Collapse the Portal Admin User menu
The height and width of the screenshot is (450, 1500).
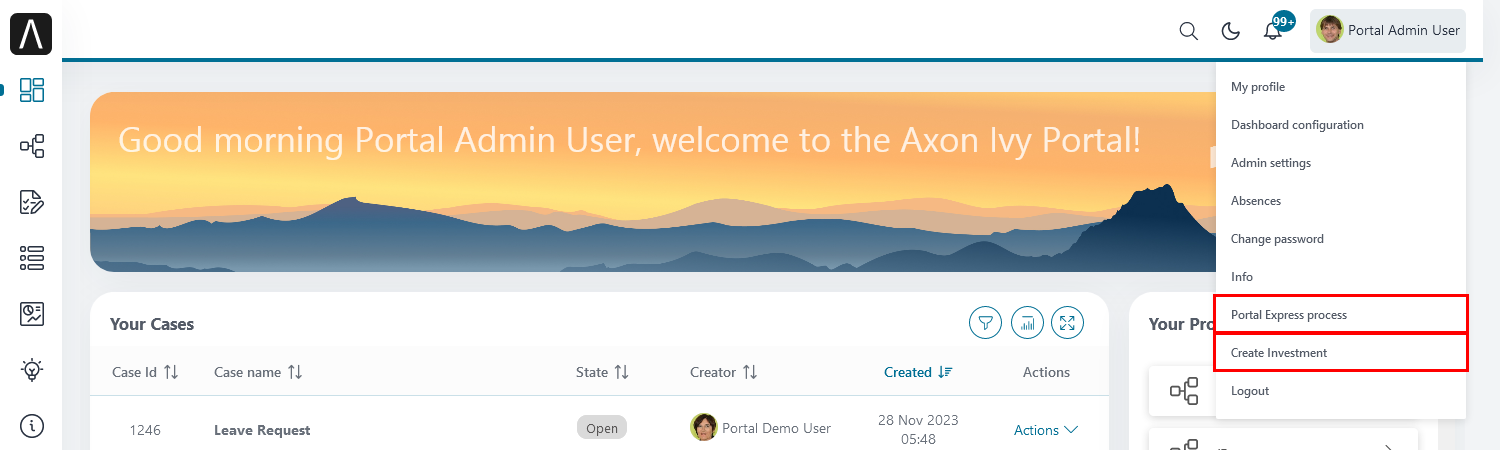(x=1387, y=31)
